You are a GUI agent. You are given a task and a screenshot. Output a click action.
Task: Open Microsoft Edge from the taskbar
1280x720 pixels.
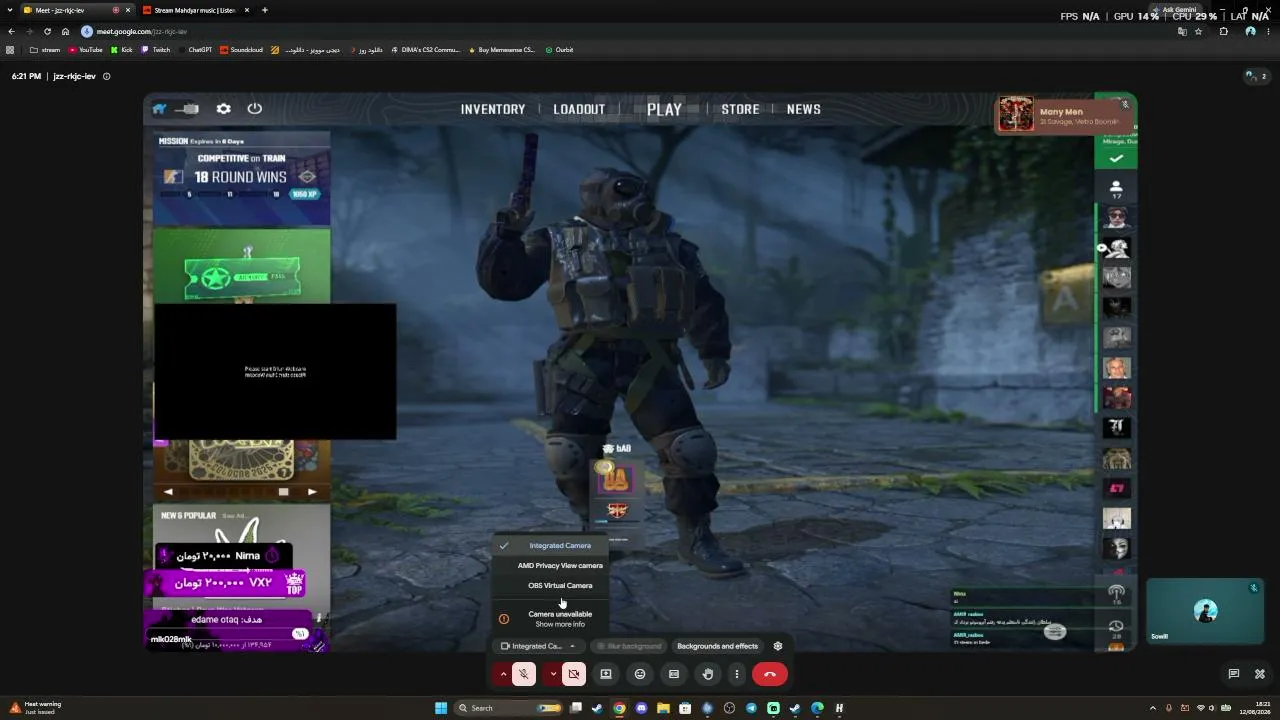click(x=817, y=708)
